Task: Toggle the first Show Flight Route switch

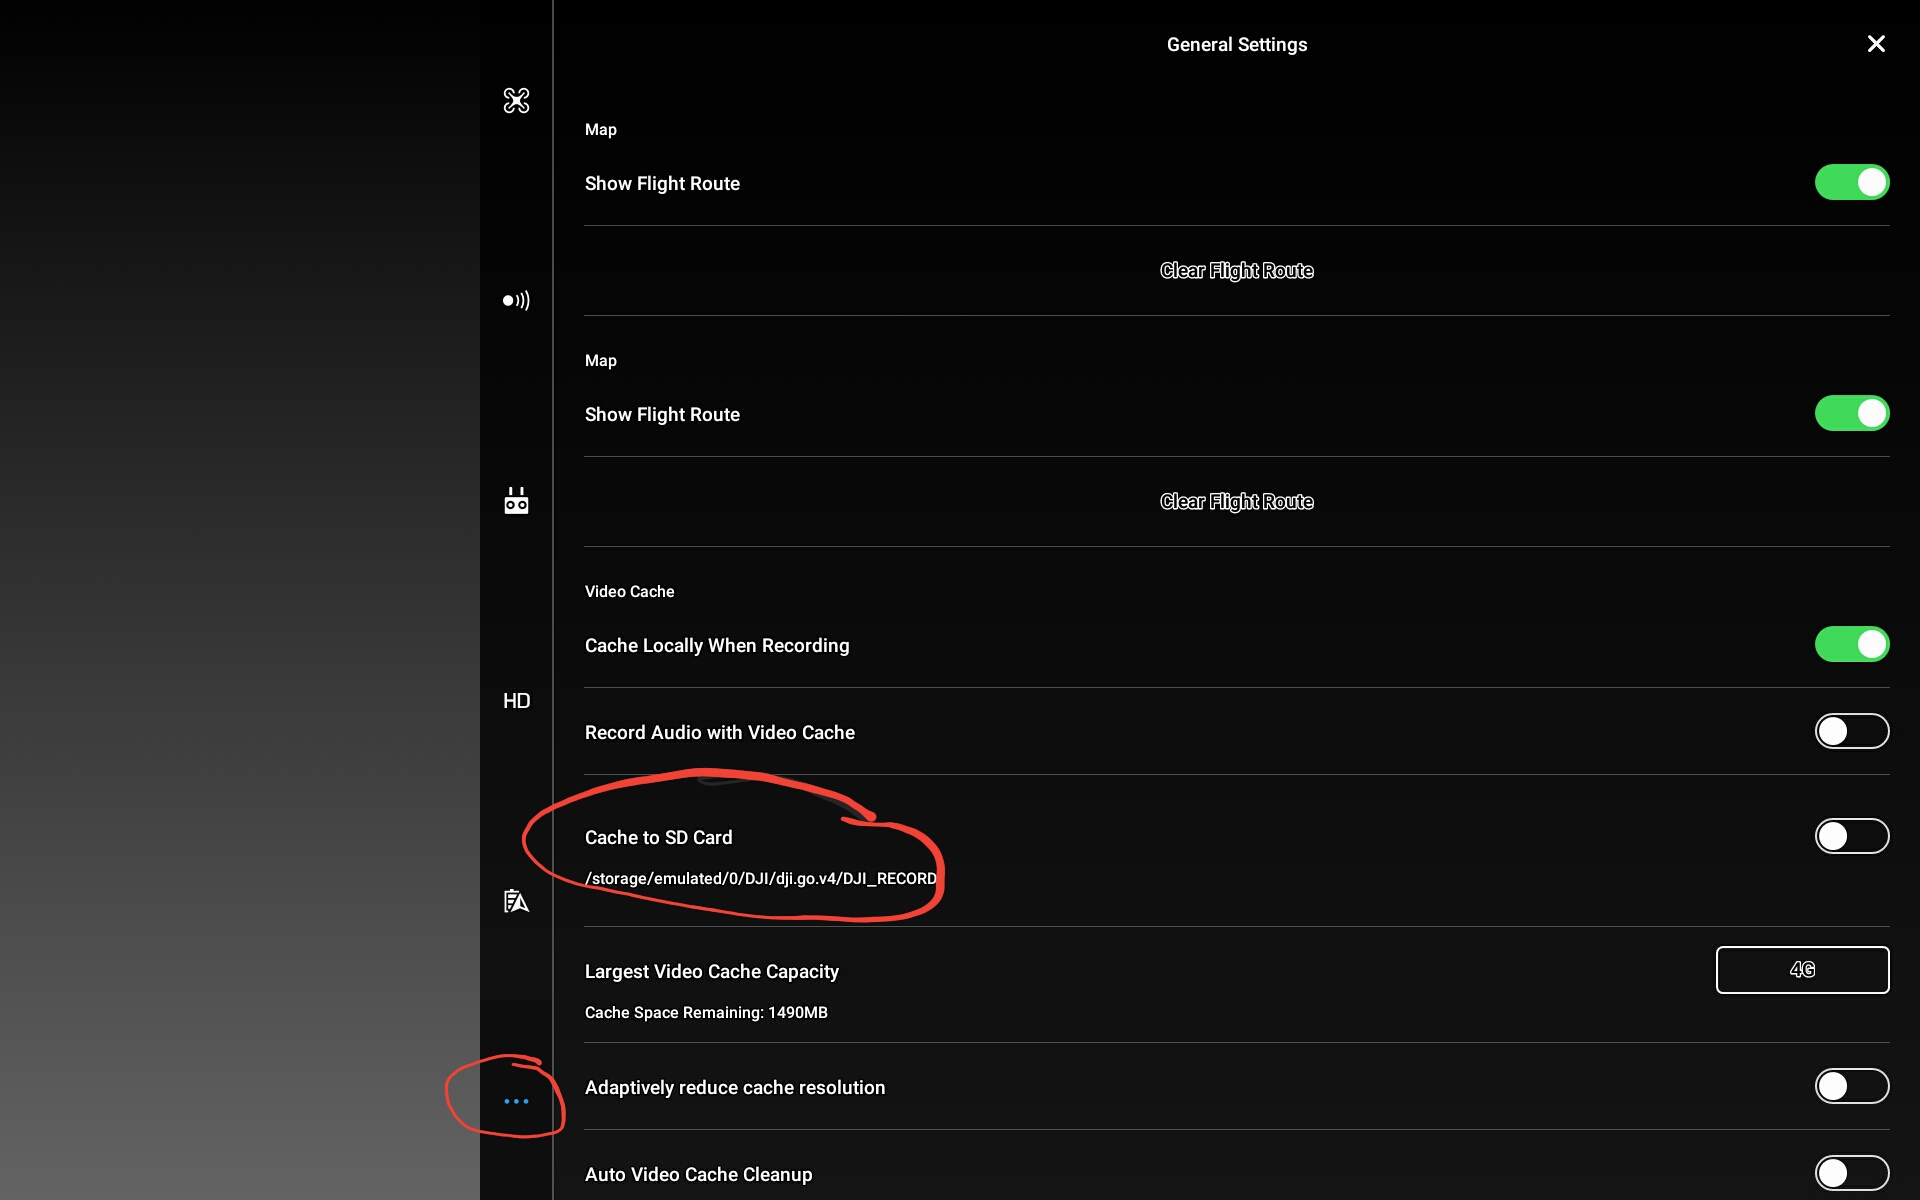Action: [x=1852, y=182]
